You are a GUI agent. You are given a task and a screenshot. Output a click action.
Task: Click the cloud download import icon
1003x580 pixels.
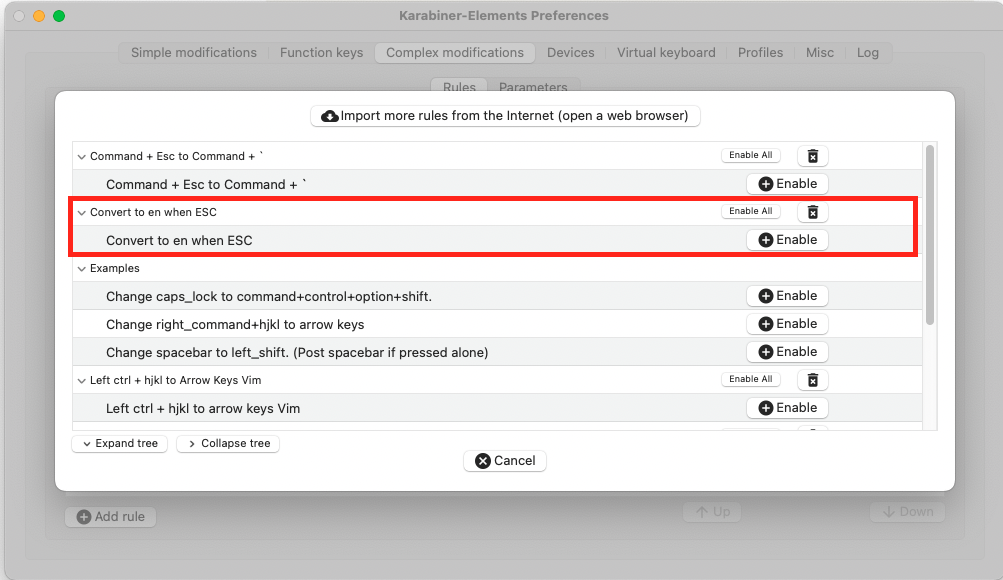coord(329,116)
